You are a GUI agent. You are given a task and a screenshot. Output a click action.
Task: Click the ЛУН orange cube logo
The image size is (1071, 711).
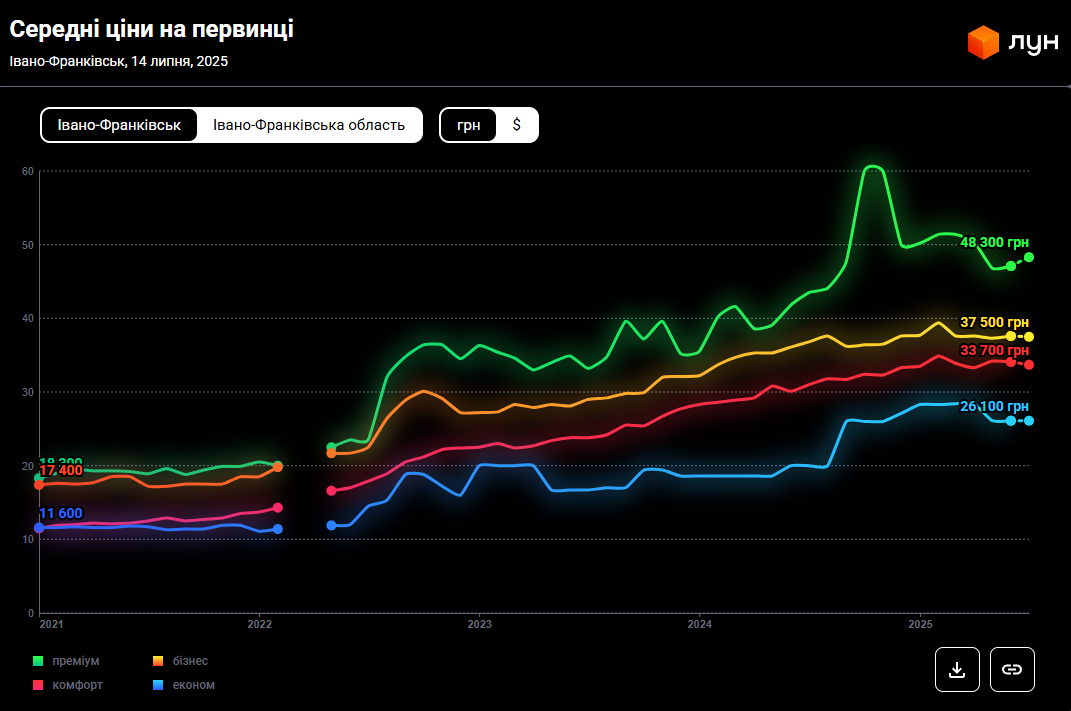(x=983, y=43)
